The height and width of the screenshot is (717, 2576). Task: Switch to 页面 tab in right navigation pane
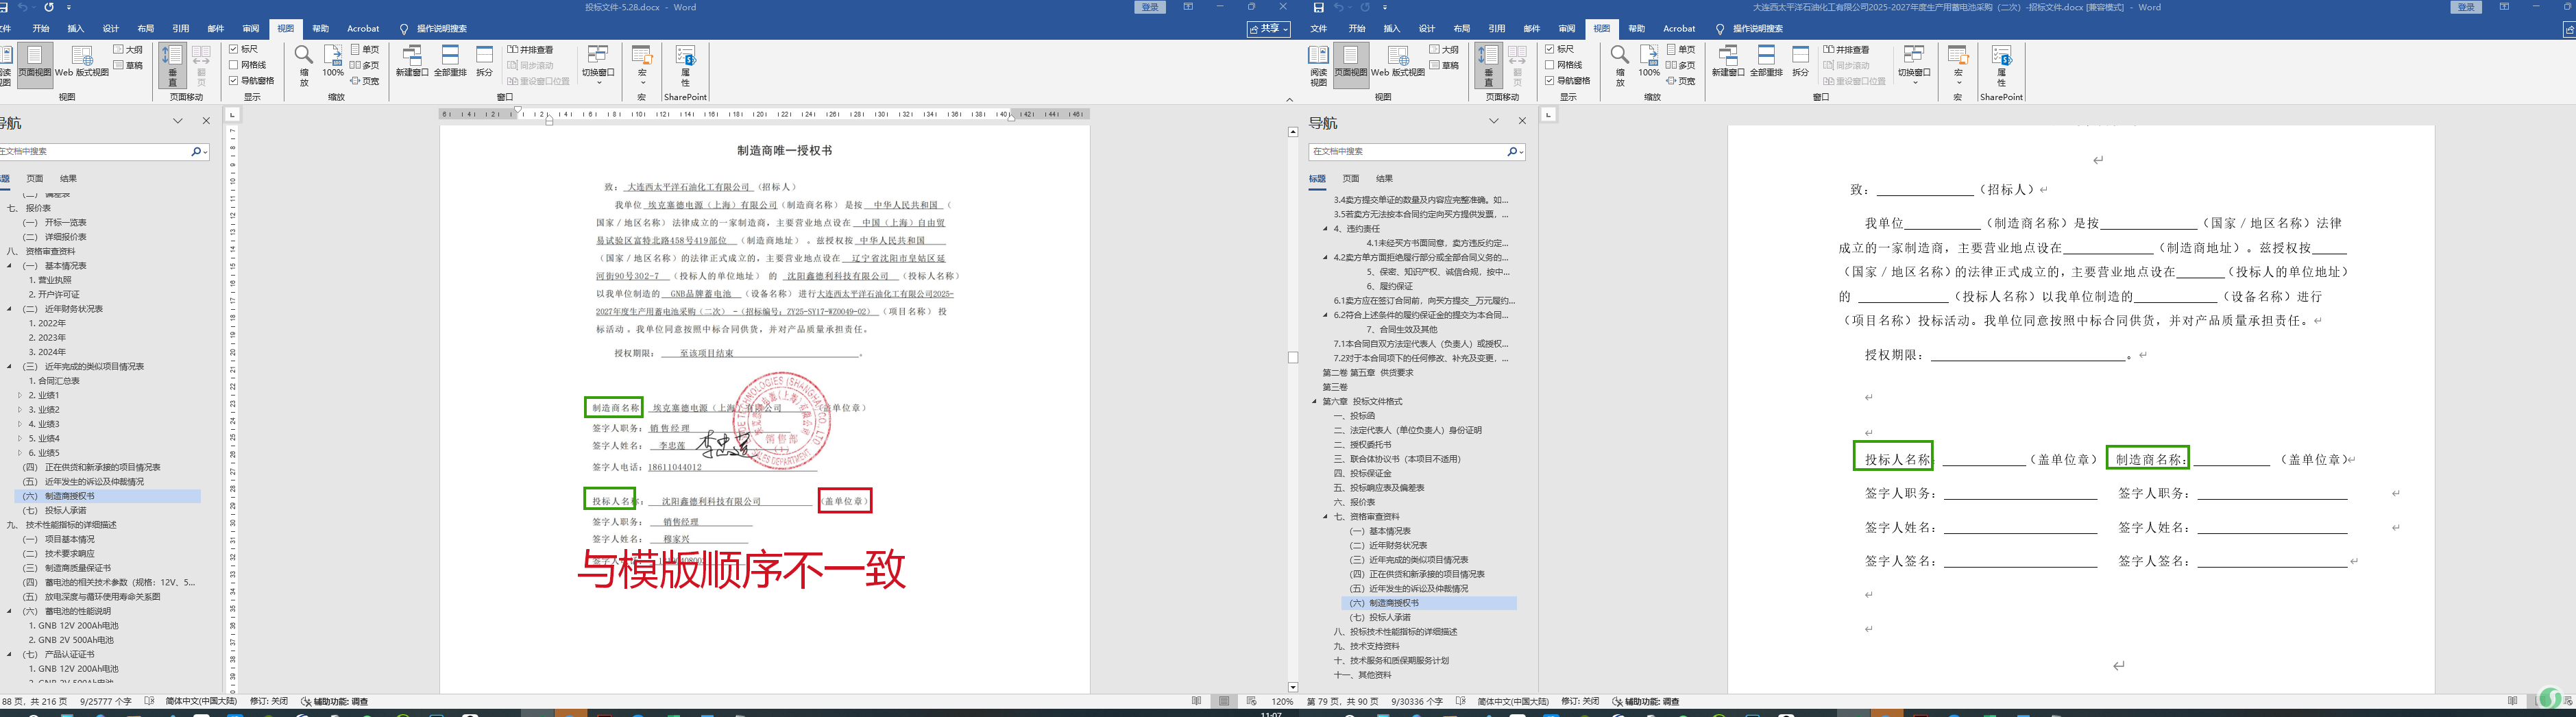click(1351, 179)
